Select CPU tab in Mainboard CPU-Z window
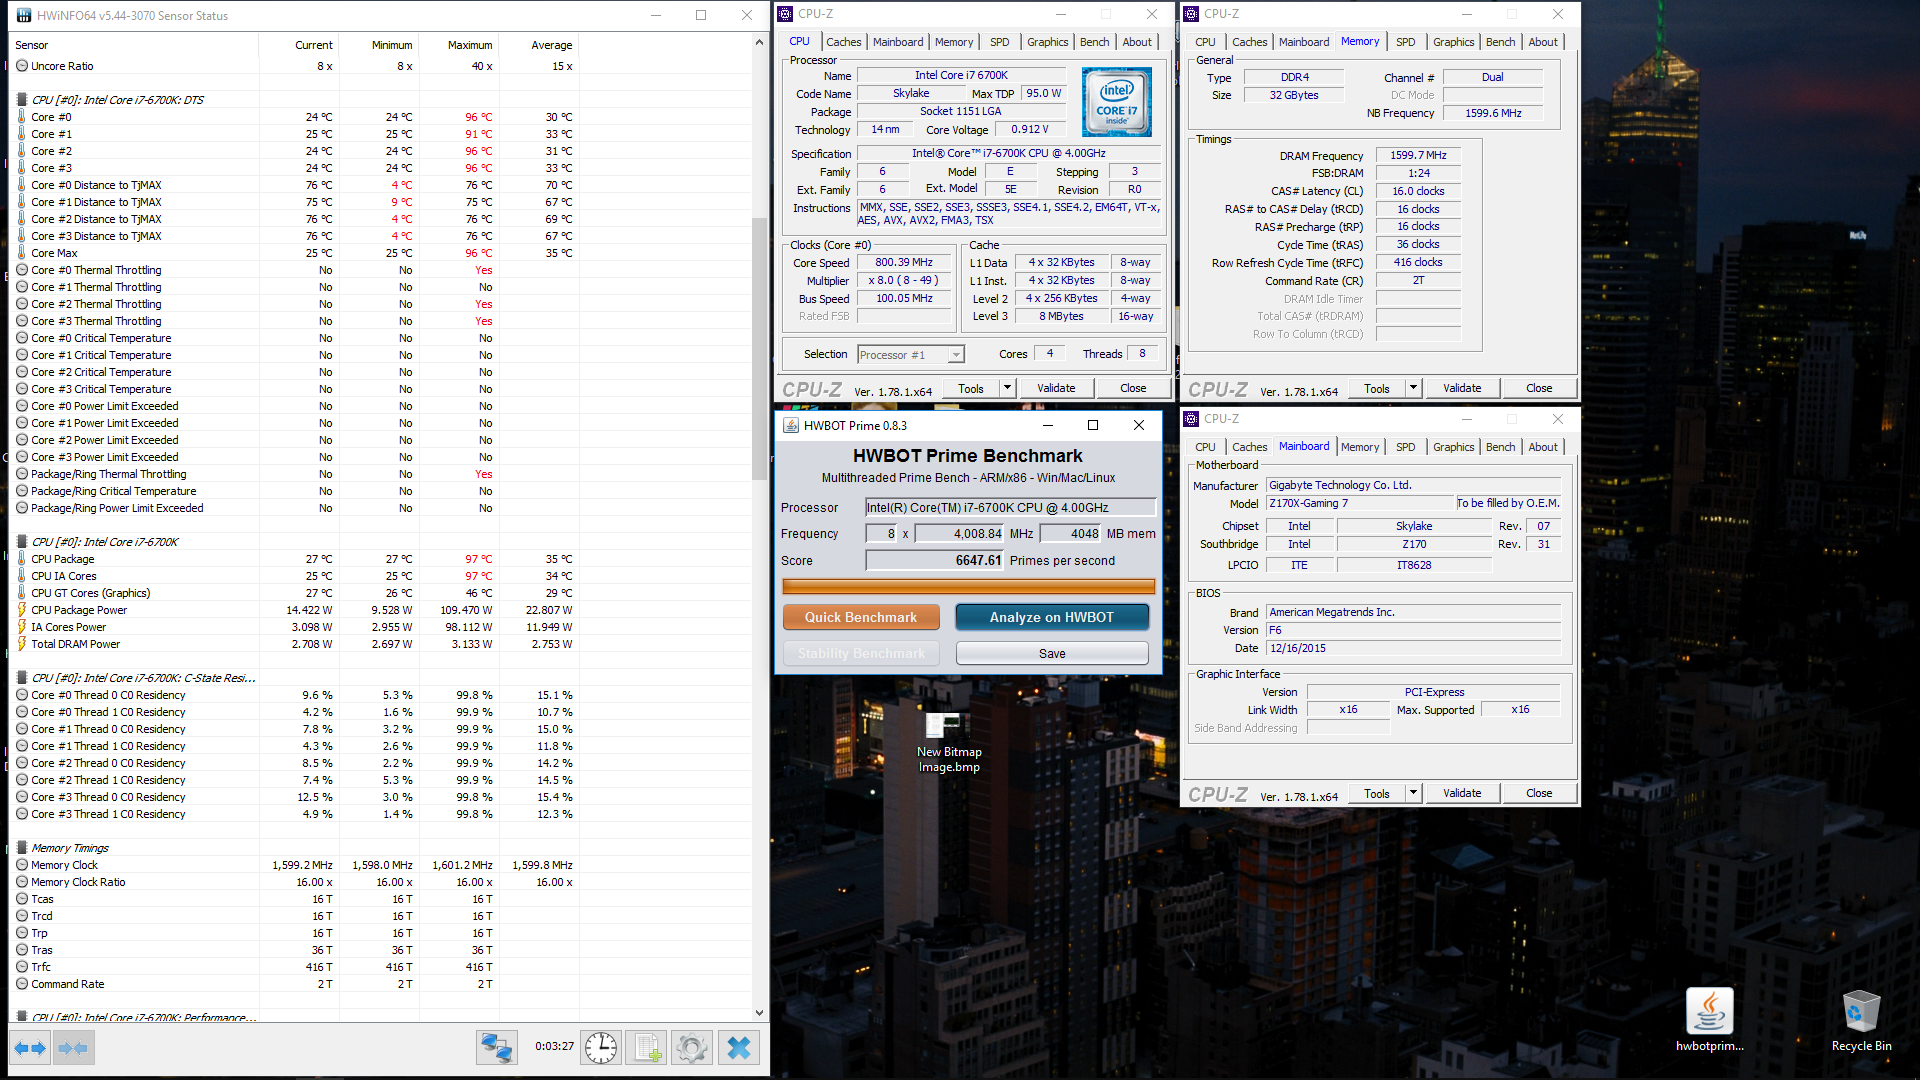The height and width of the screenshot is (1080, 1920). click(x=1205, y=447)
